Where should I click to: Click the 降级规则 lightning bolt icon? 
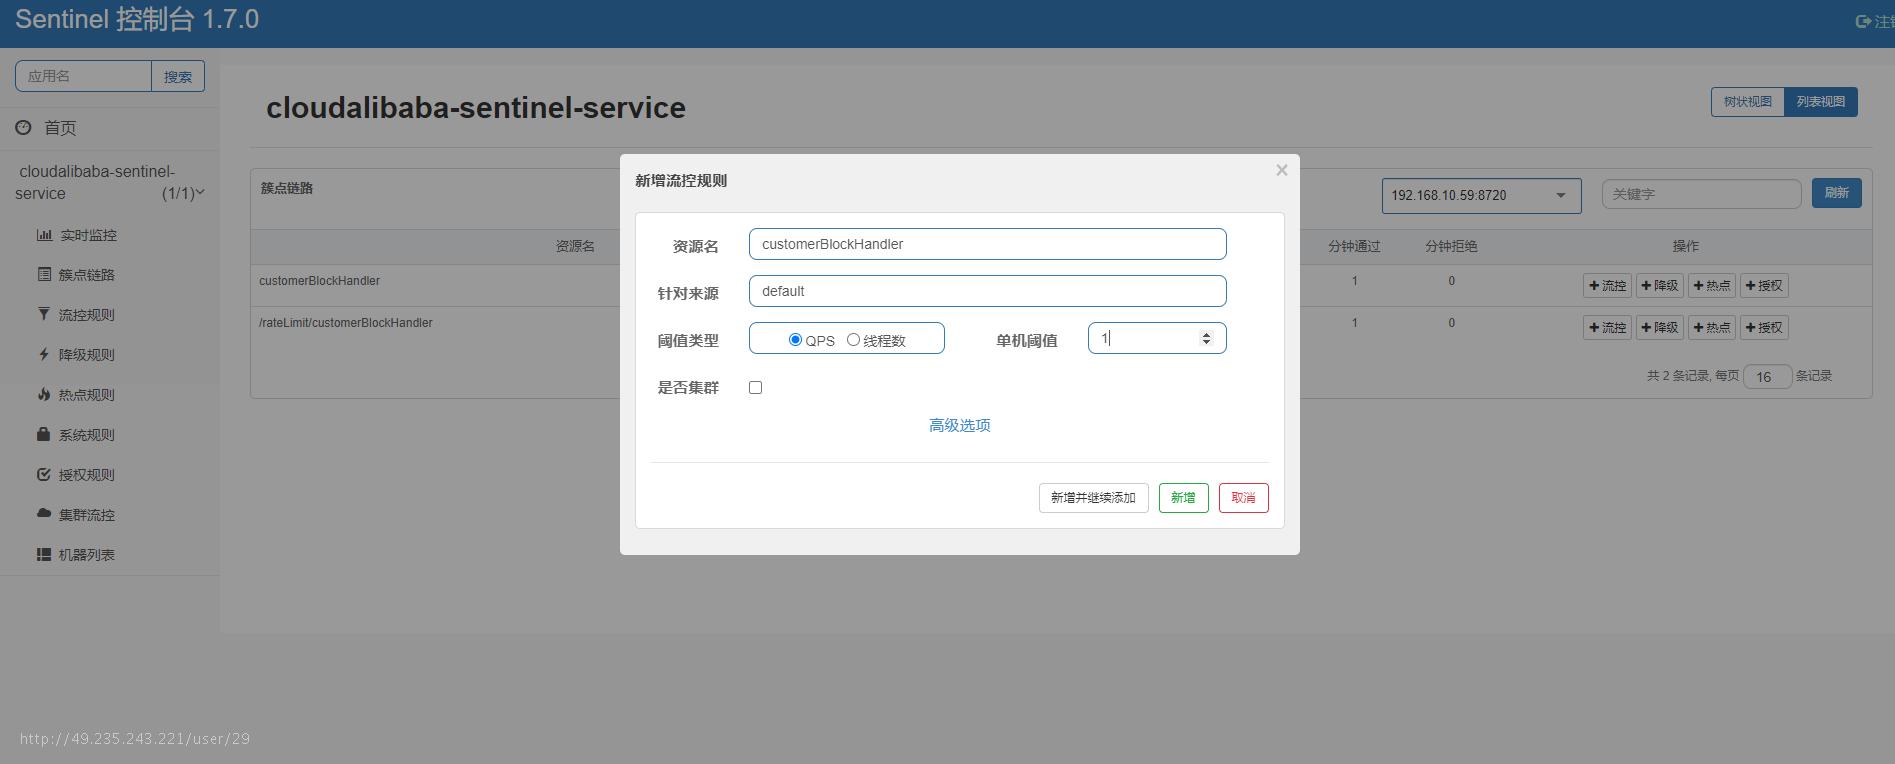click(44, 354)
